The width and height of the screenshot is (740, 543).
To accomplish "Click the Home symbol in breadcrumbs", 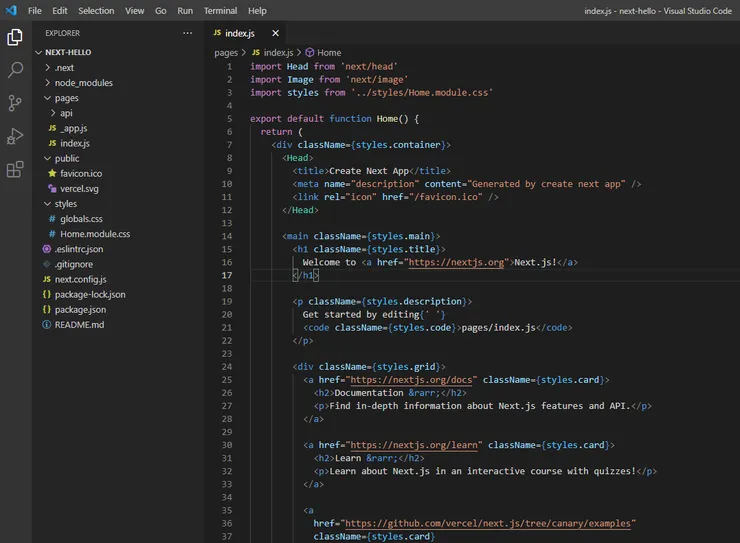I will 329,52.
